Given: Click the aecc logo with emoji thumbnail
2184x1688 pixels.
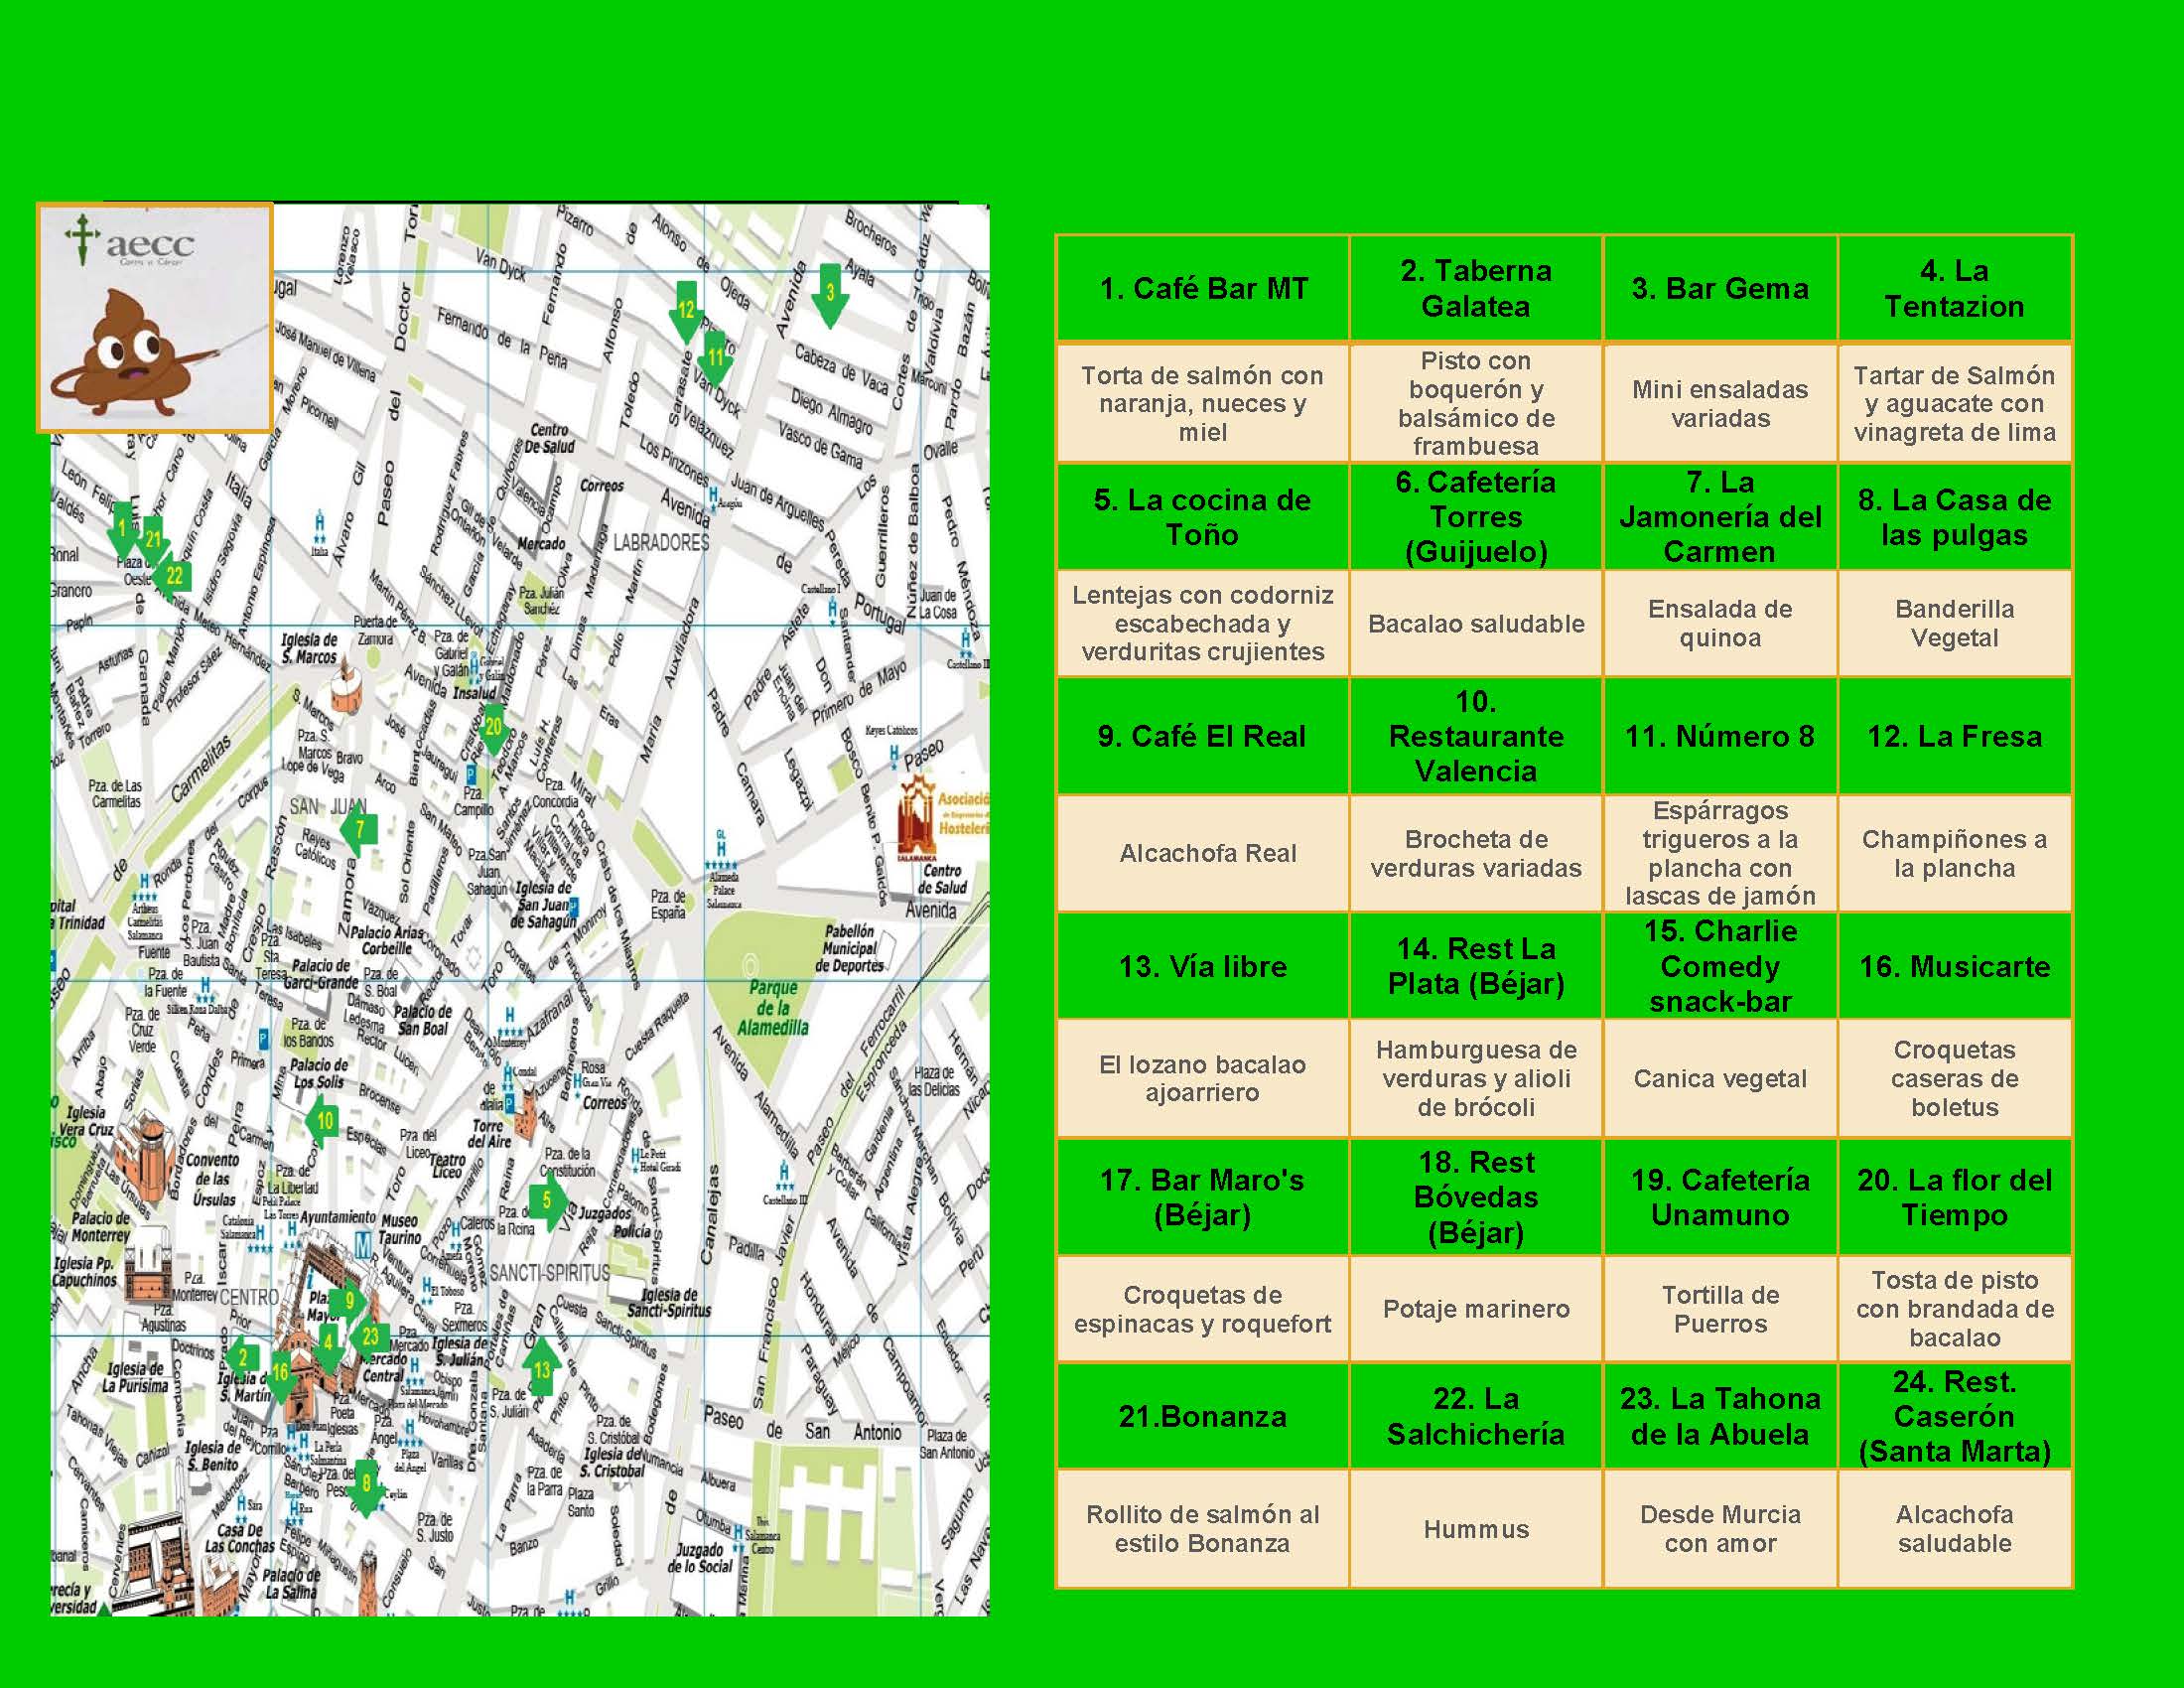Looking at the screenshot, I should click(155, 318).
